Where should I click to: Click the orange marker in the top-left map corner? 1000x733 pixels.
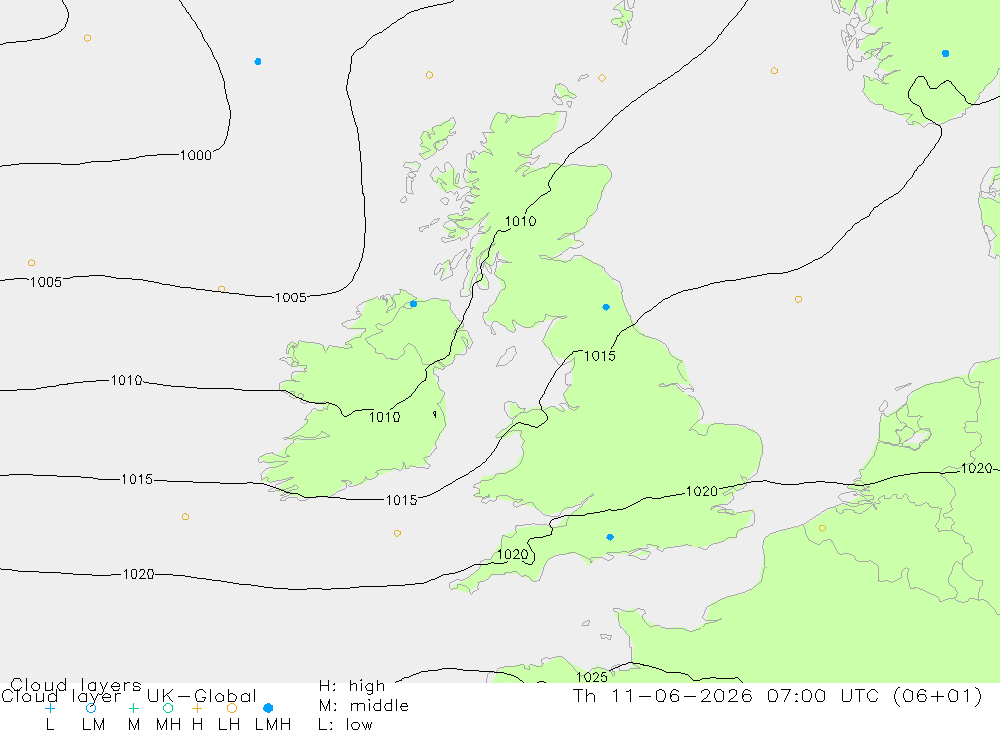(87, 38)
